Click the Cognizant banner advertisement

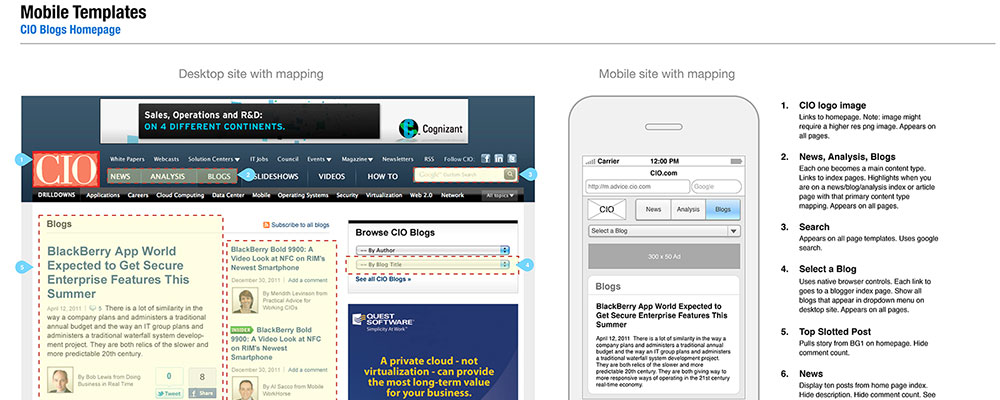(x=284, y=121)
